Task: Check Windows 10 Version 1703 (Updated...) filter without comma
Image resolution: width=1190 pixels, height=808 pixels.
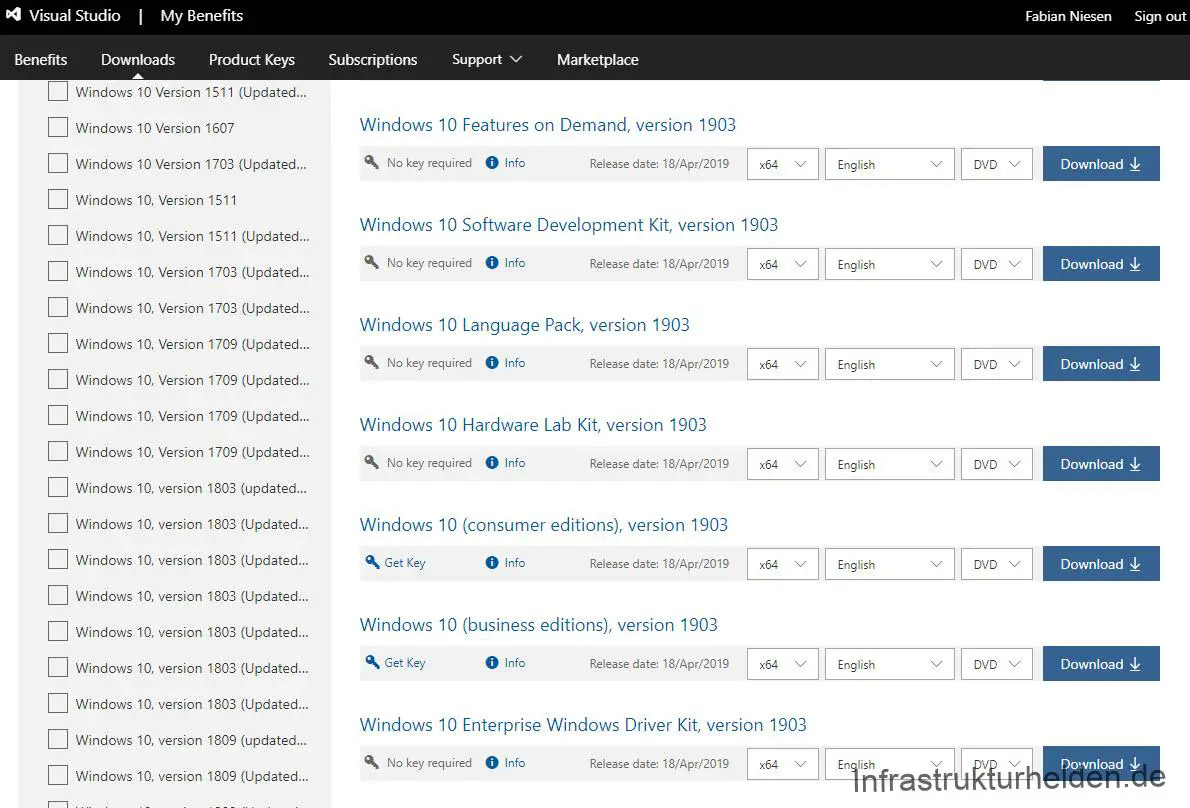Action: point(58,163)
